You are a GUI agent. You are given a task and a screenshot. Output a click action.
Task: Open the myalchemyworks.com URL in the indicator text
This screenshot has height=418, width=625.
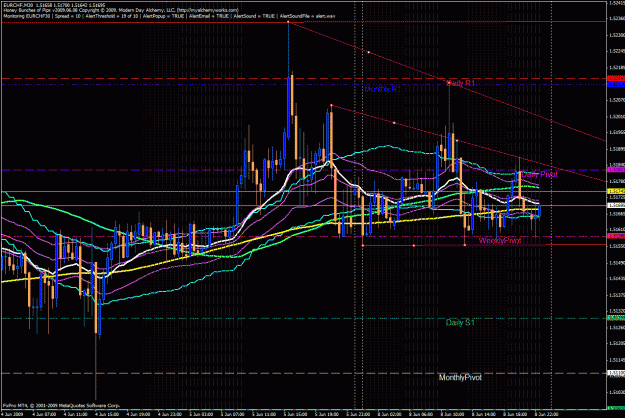[x=207, y=10]
